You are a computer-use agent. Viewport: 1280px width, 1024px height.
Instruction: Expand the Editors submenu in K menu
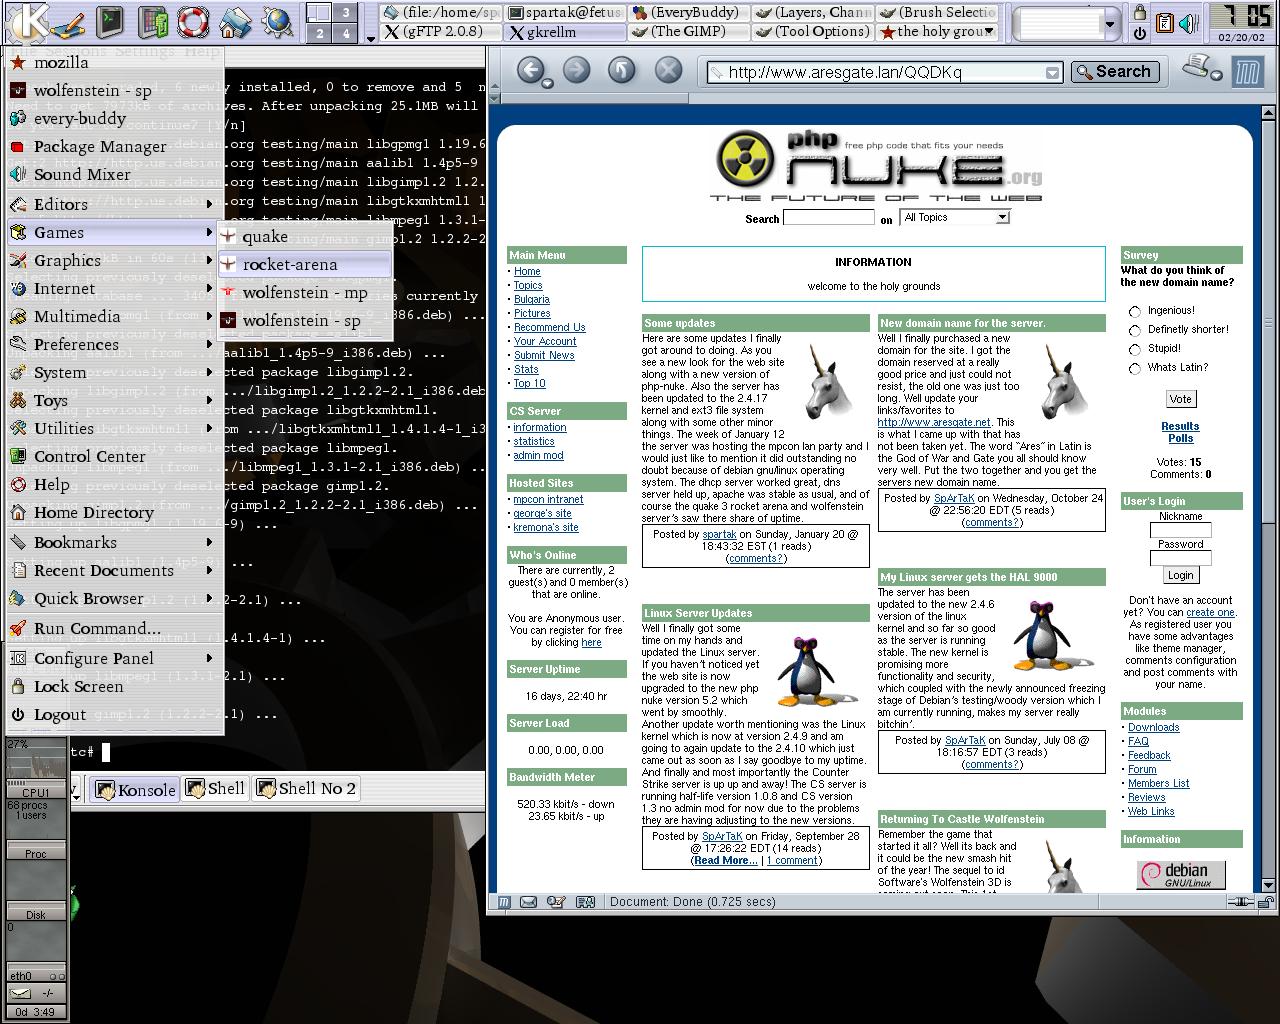(115, 204)
